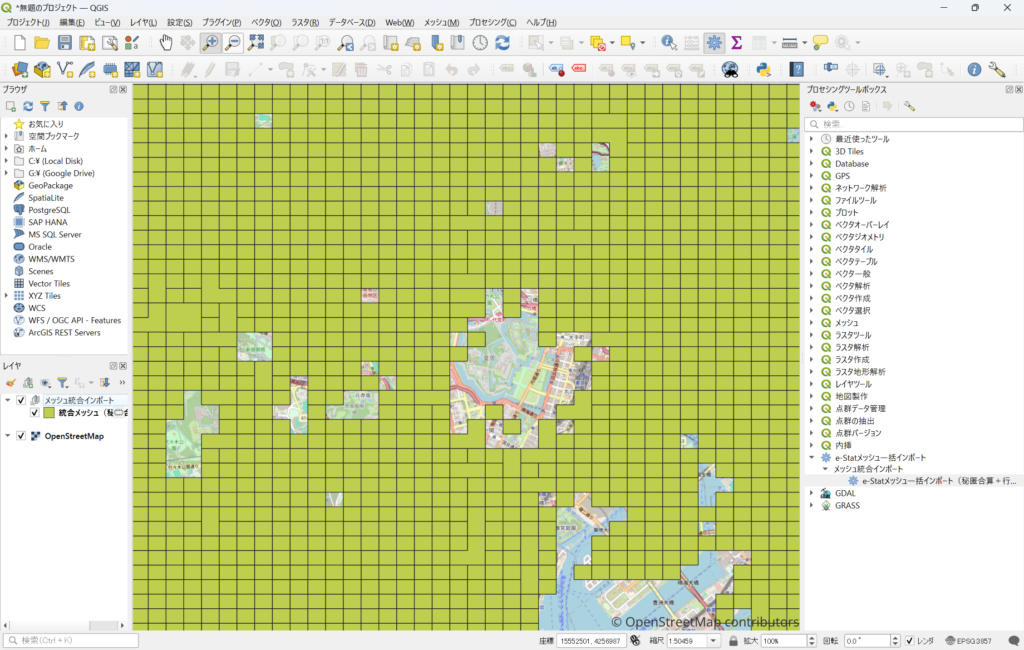Open the プラグイン(P) menu
Image resolution: width=1024 pixels, height=650 pixels.
[x=221, y=22]
